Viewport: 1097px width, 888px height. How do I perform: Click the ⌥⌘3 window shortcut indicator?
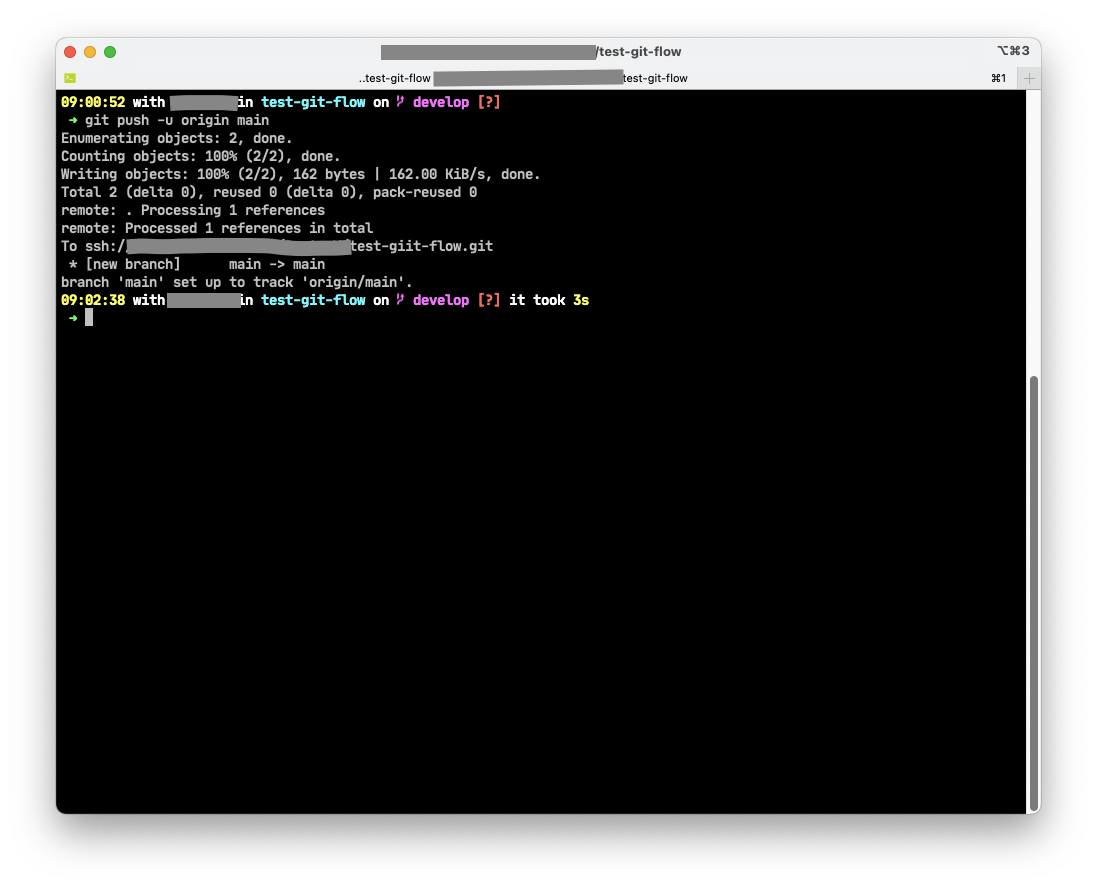pos(1012,51)
